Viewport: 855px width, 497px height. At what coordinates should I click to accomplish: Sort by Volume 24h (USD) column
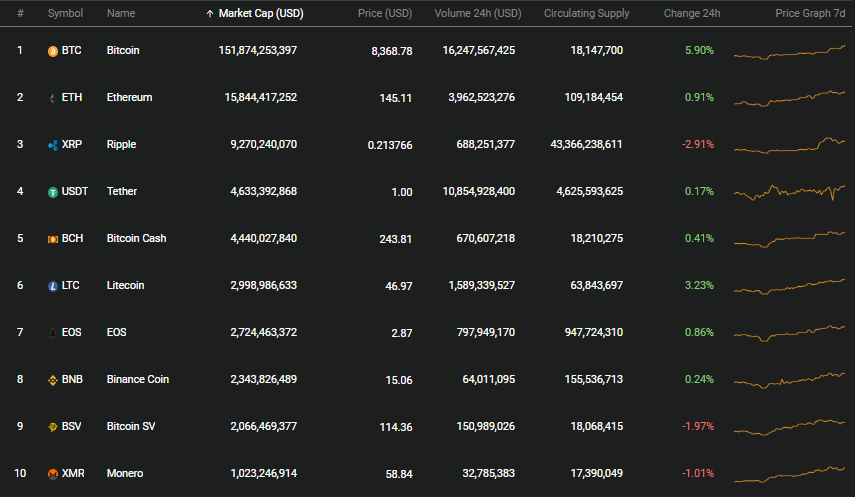(x=478, y=13)
